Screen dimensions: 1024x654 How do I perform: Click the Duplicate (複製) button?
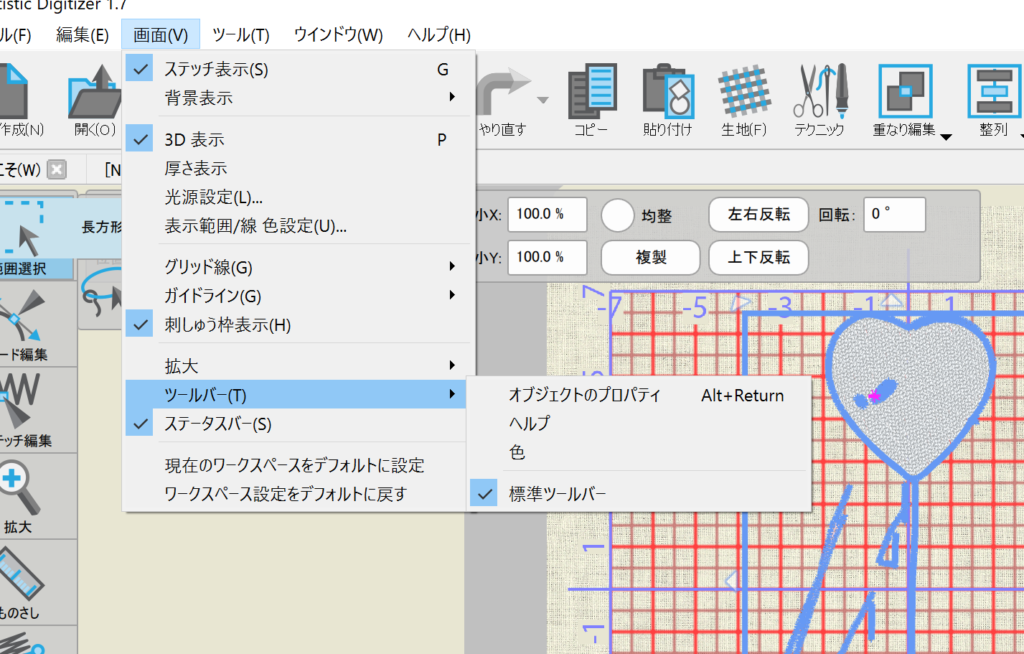[x=651, y=257]
